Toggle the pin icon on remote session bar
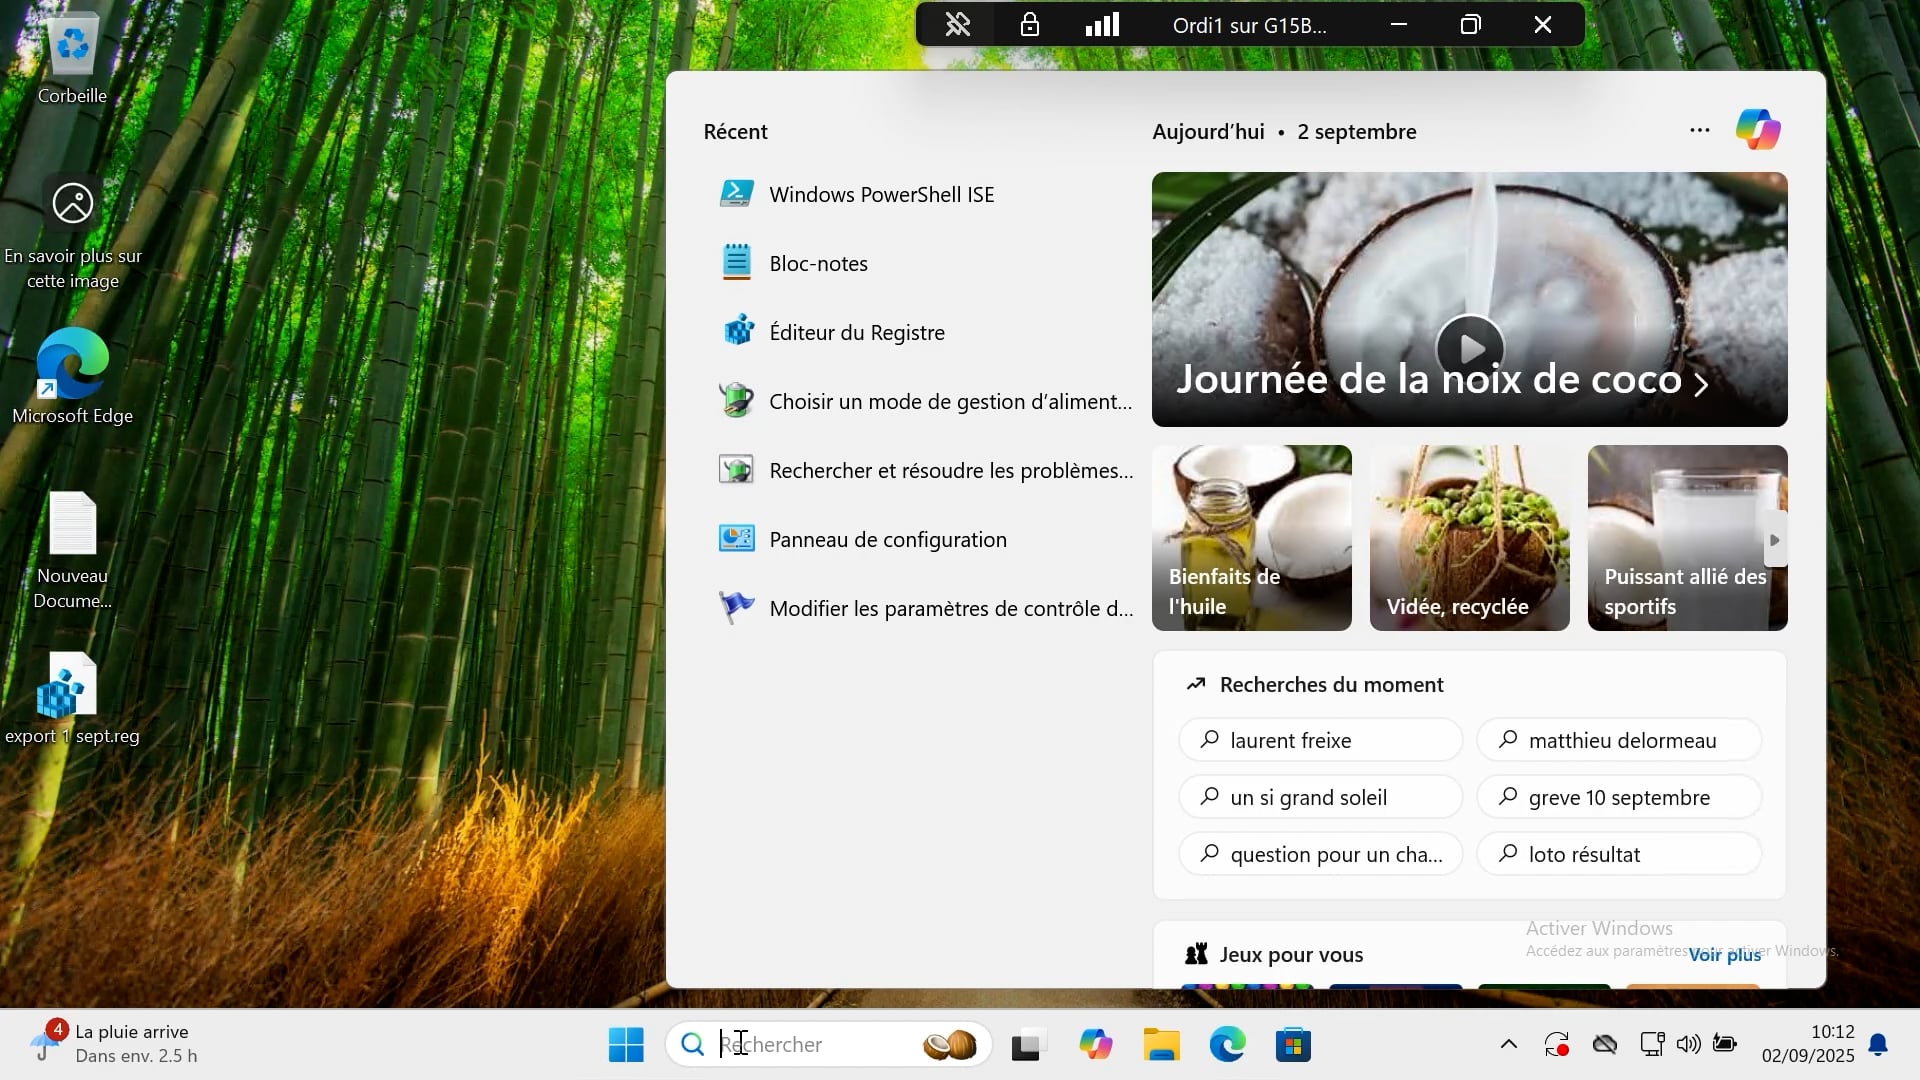The image size is (1920, 1080). click(957, 25)
